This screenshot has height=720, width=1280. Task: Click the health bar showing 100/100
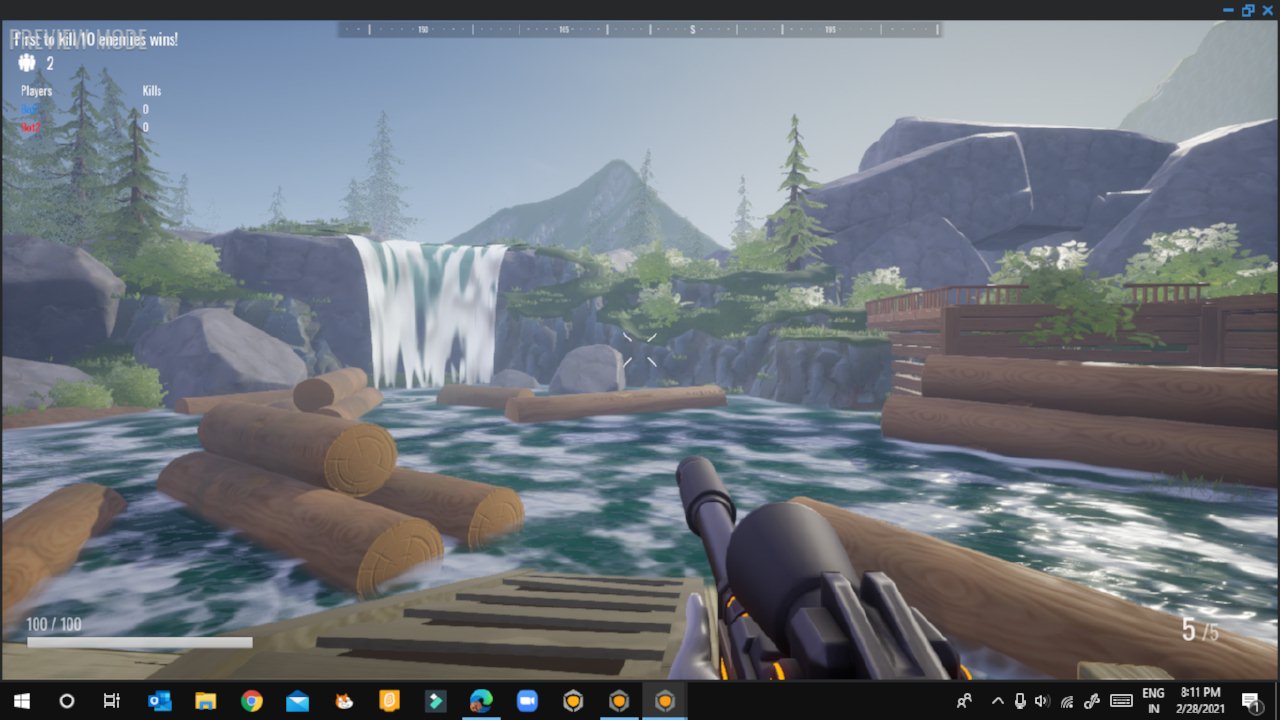pos(140,643)
